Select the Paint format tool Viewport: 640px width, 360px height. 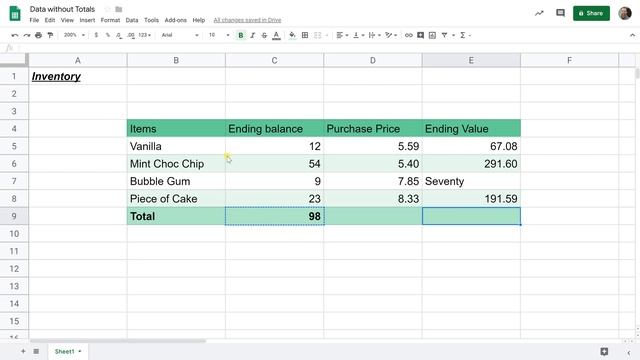click(50, 35)
